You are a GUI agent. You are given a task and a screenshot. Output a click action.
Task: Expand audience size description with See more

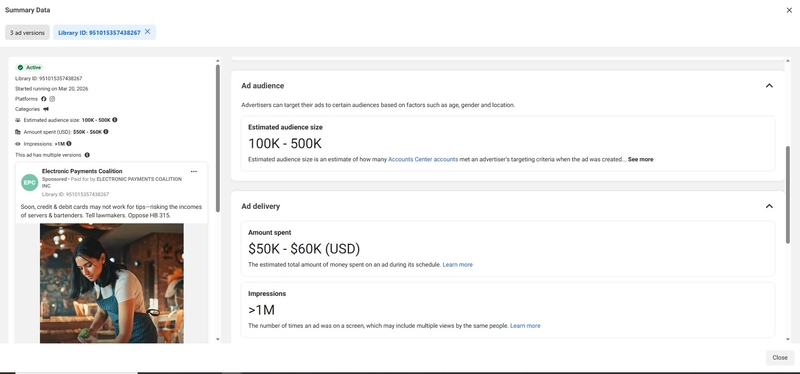coord(640,159)
